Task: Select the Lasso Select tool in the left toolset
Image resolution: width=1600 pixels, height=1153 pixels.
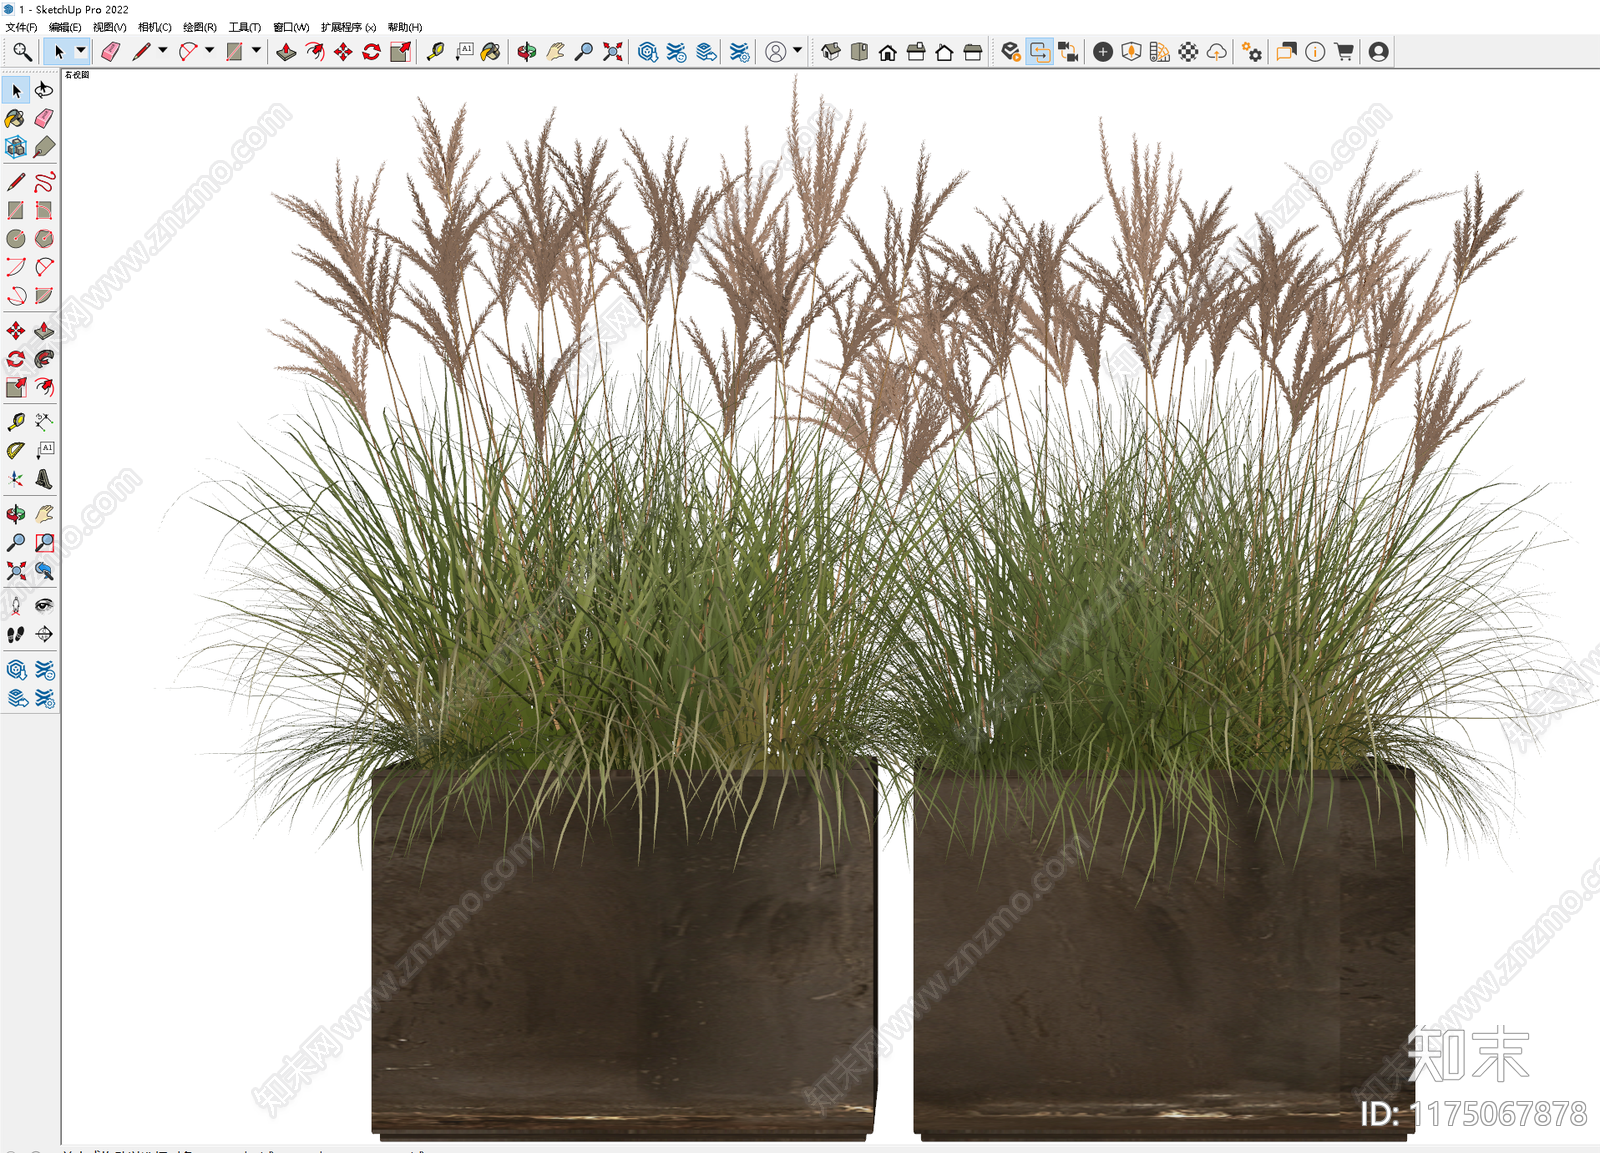Action: click(44, 90)
